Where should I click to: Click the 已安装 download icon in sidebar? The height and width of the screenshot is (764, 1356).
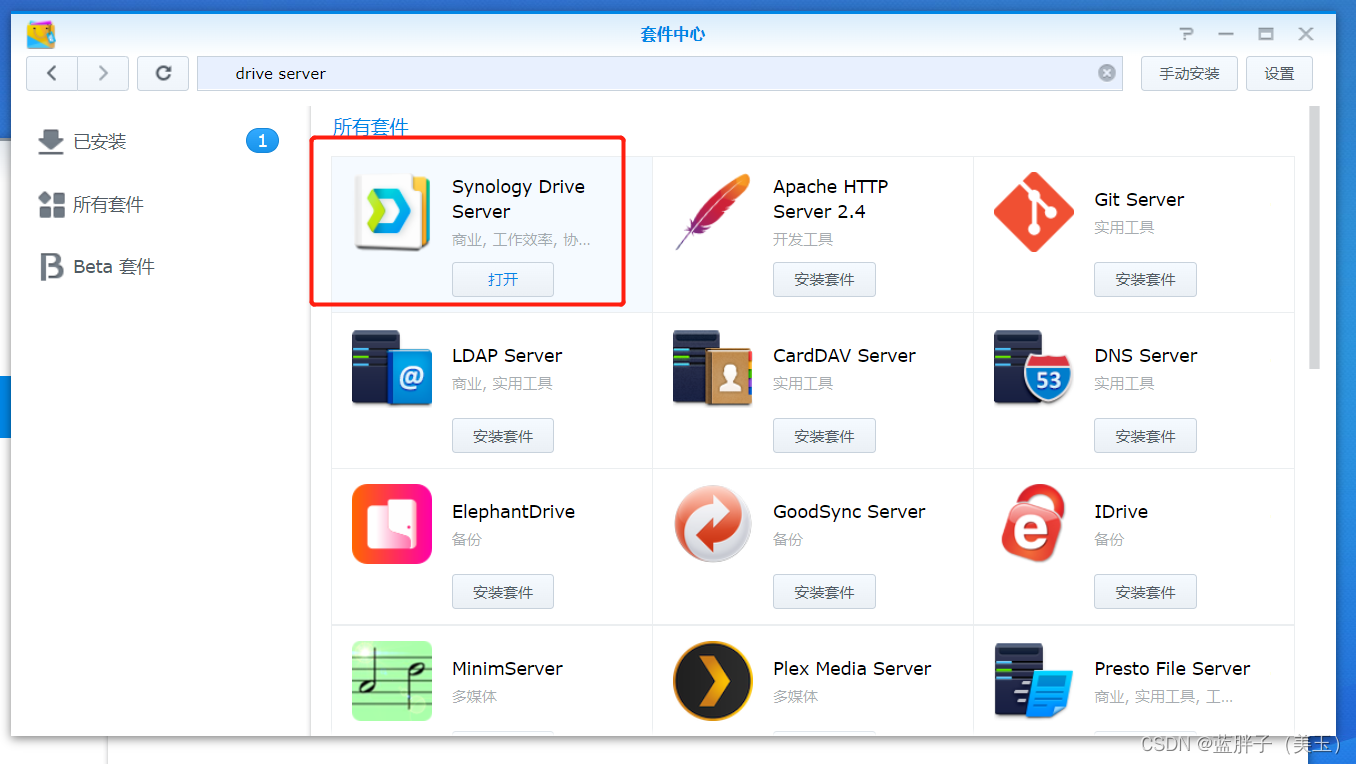click(51, 142)
